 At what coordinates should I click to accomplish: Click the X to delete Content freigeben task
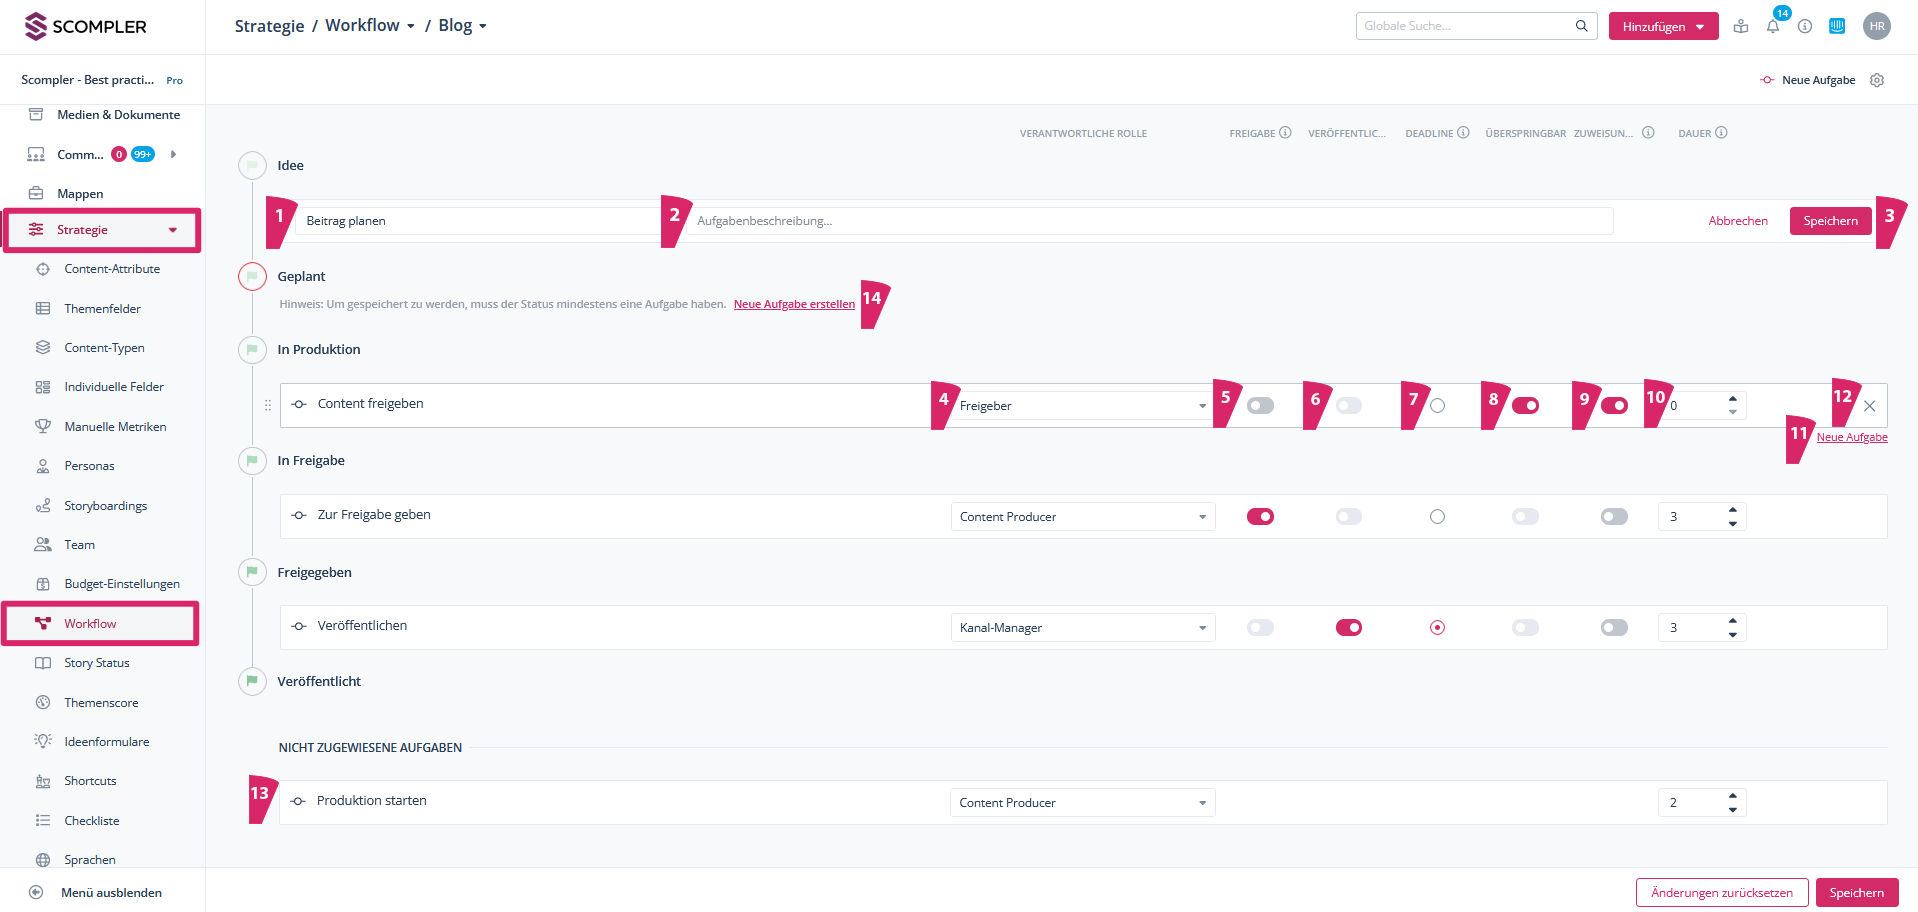pos(1869,406)
